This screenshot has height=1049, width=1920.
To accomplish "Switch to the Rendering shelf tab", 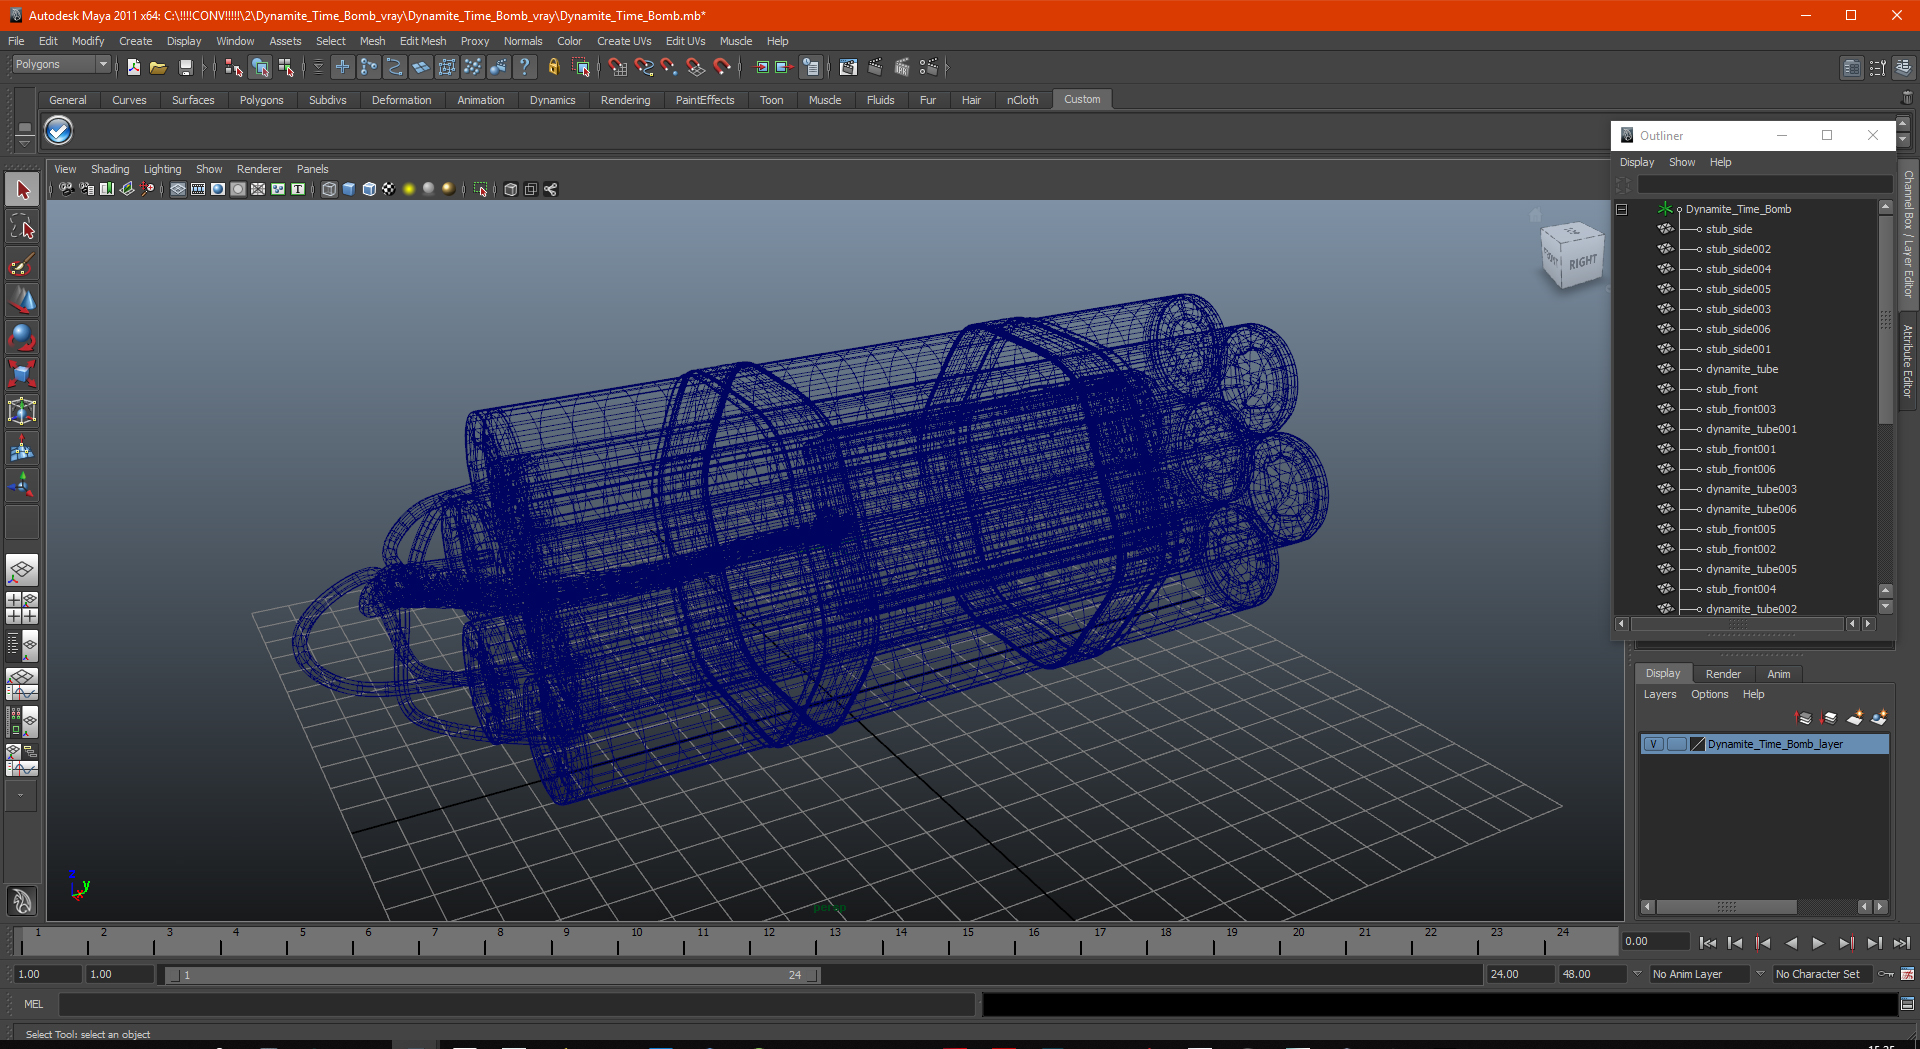I will click(x=625, y=100).
